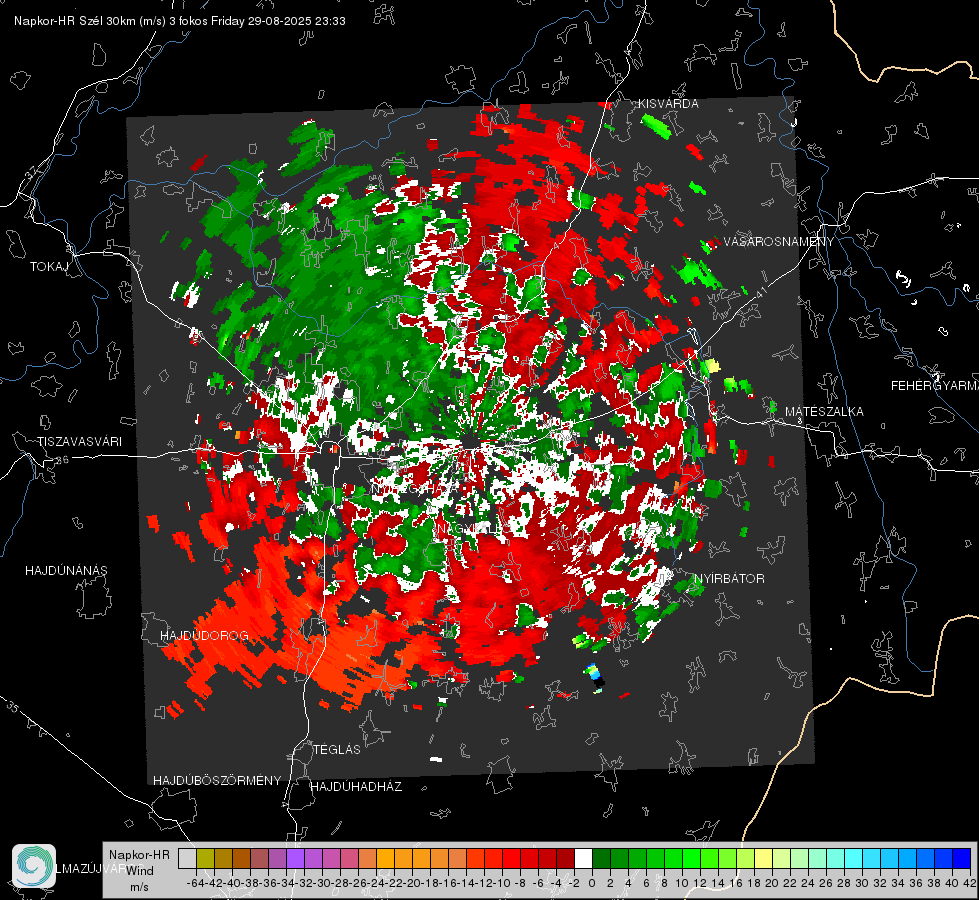Click road number 36 near Tiszavasvári
This screenshot has height=900, width=979.
click(x=62, y=460)
